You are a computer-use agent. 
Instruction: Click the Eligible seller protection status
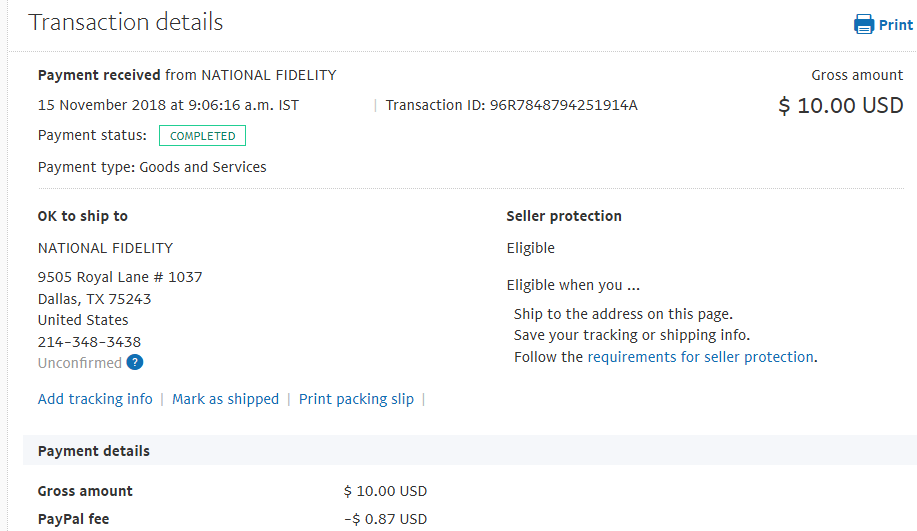pyautogui.click(x=530, y=248)
